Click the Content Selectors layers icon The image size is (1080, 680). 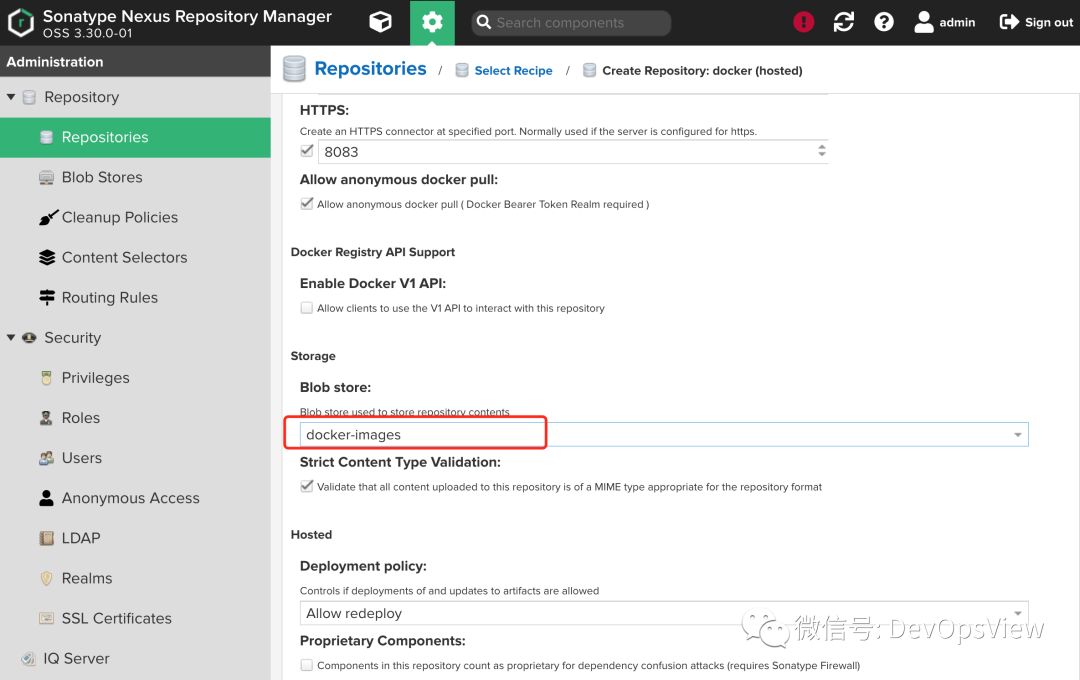click(47, 258)
